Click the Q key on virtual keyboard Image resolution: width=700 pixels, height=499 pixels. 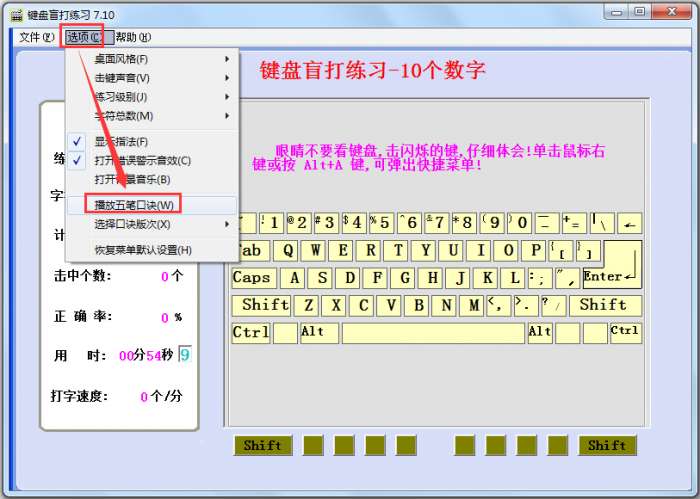(x=289, y=250)
